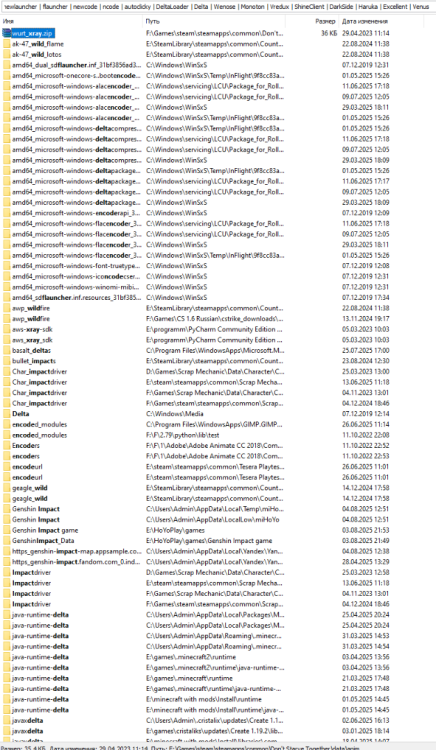The image size is (436, 750).
Task: Click the date 07.12.2019 17:34
Action: 366,298
